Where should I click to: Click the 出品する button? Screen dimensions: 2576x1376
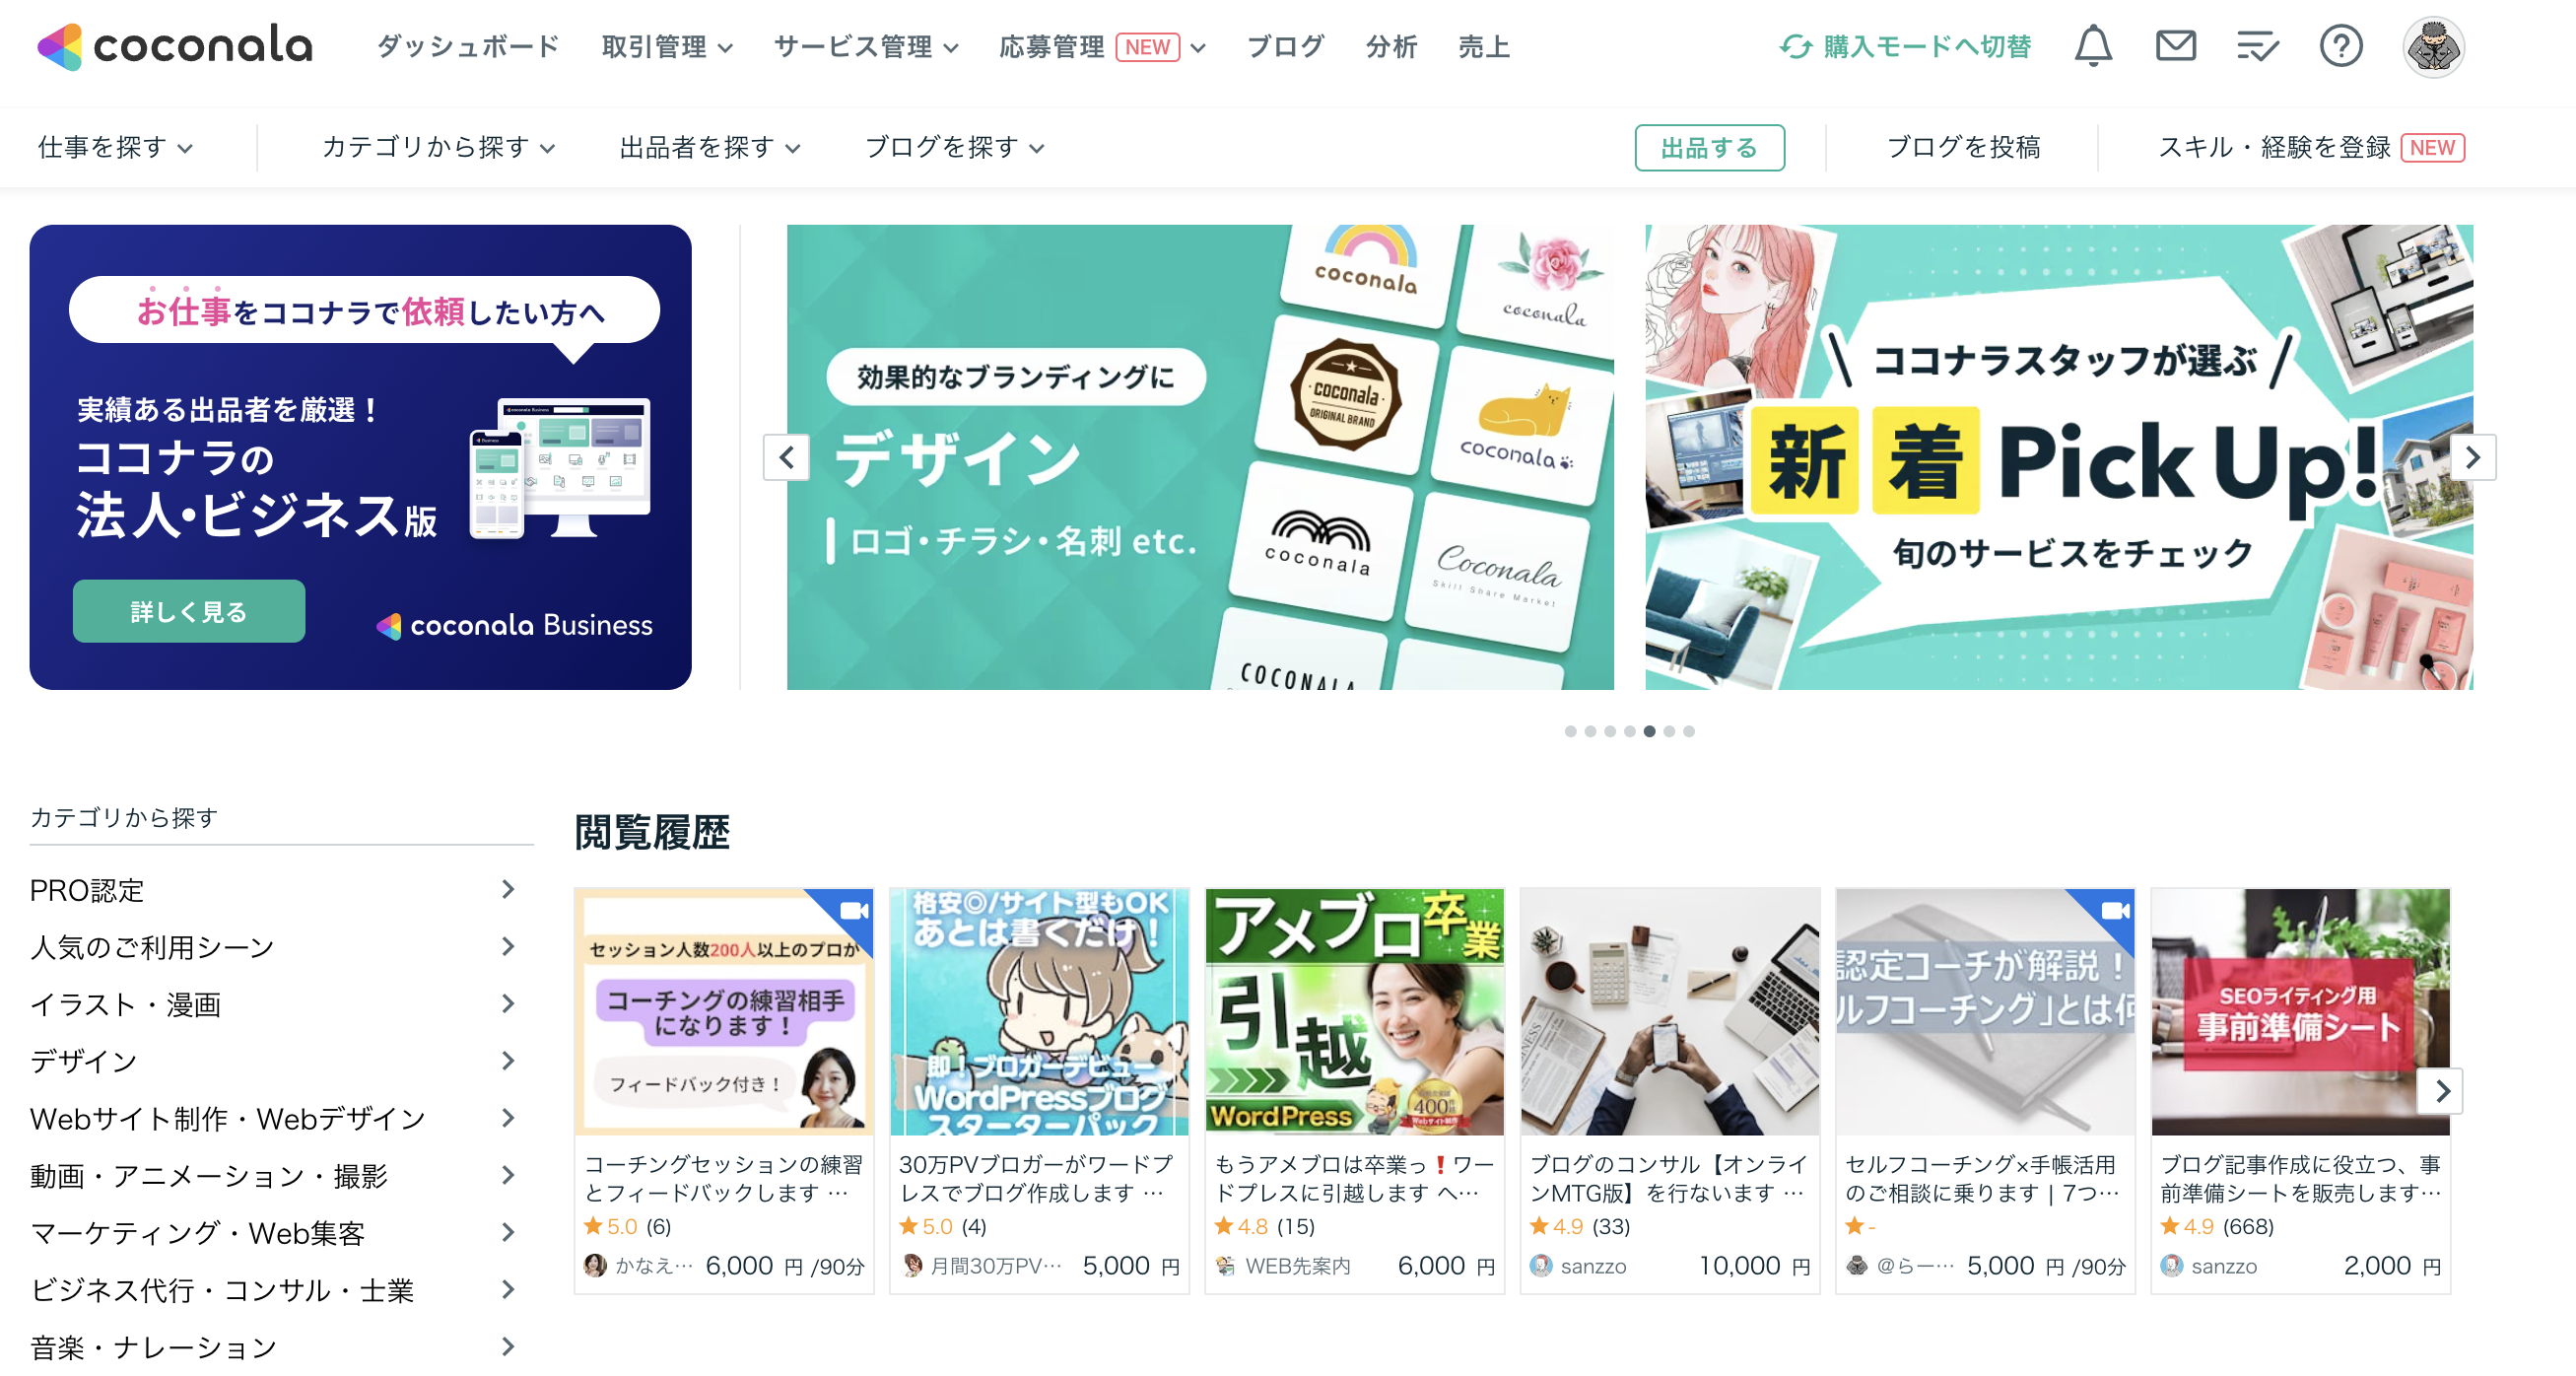coord(1709,147)
